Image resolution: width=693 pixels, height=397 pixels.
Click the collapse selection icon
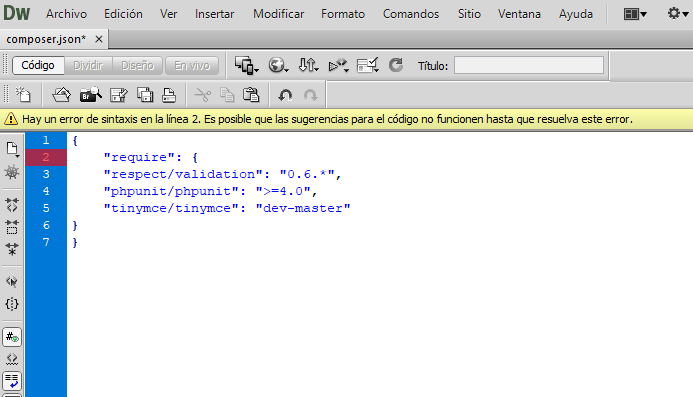tap(12, 227)
